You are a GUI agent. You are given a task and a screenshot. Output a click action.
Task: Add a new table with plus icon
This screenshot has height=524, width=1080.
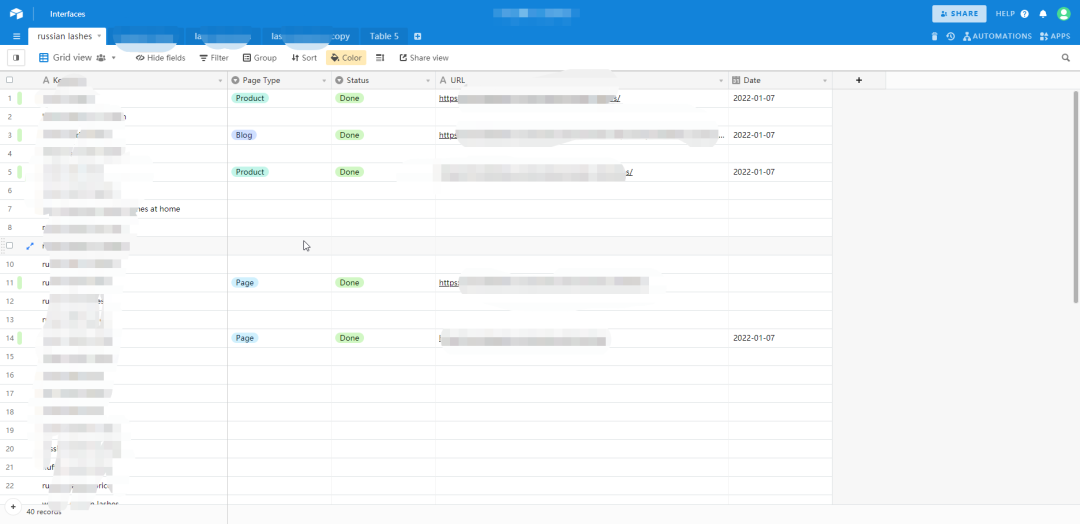pyautogui.click(x=417, y=36)
